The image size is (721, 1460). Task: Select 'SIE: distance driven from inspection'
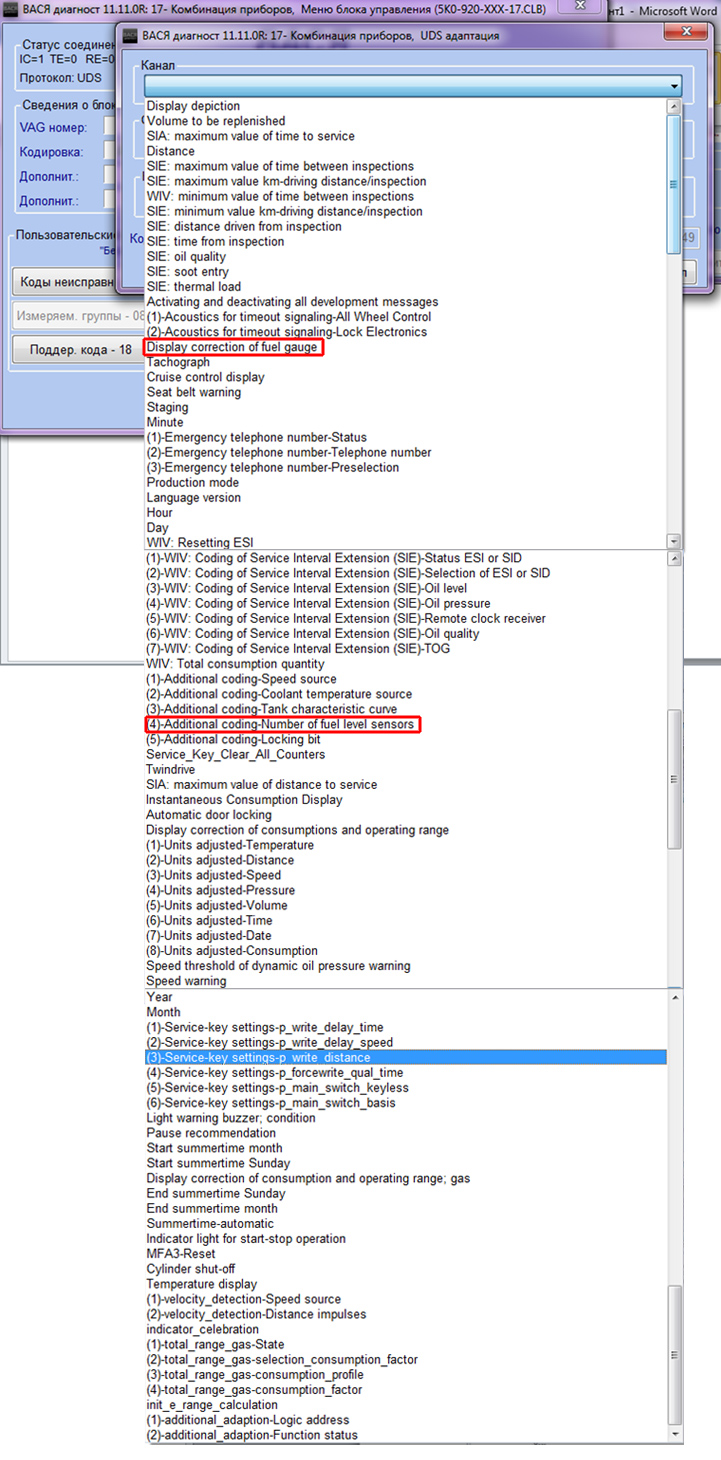pos(244,226)
